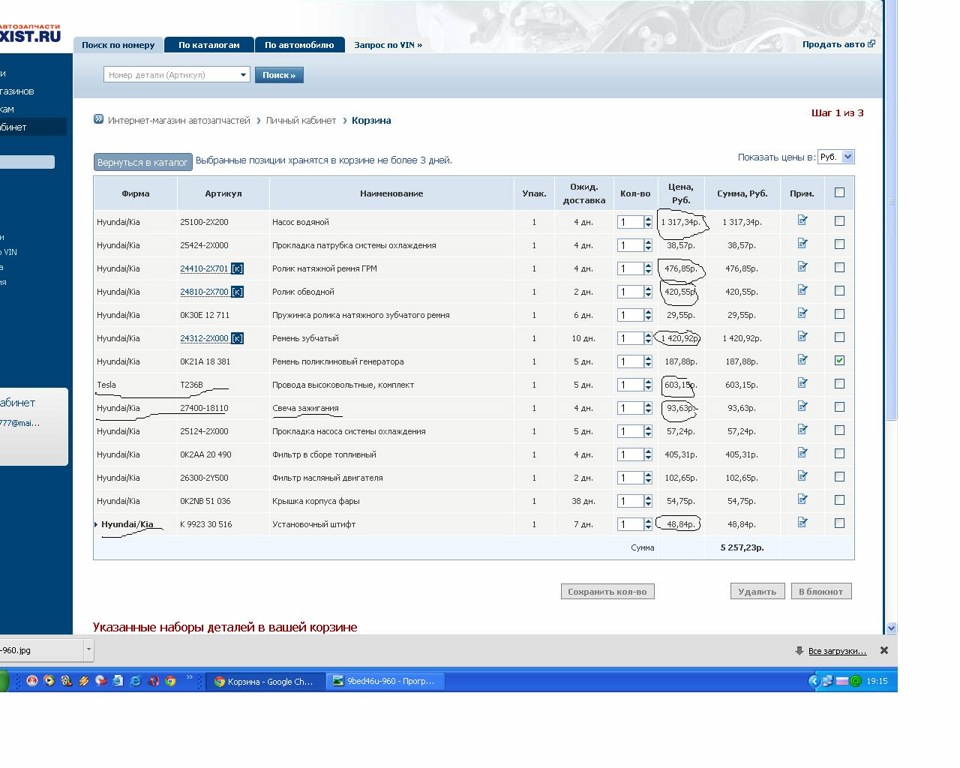
Task: Open note icon for Фильтр в сборе топливный
Action: pyautogui.click(x=802, y=453)
